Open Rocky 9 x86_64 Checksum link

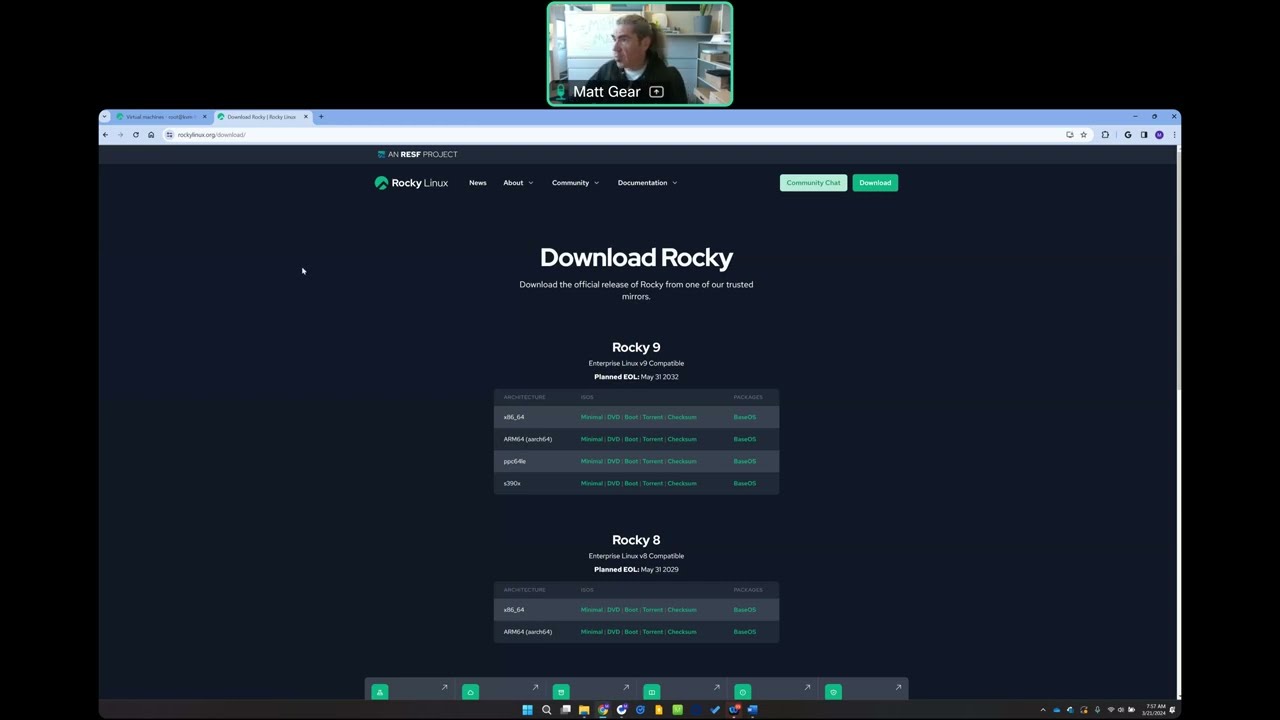[x=682, y=417]
